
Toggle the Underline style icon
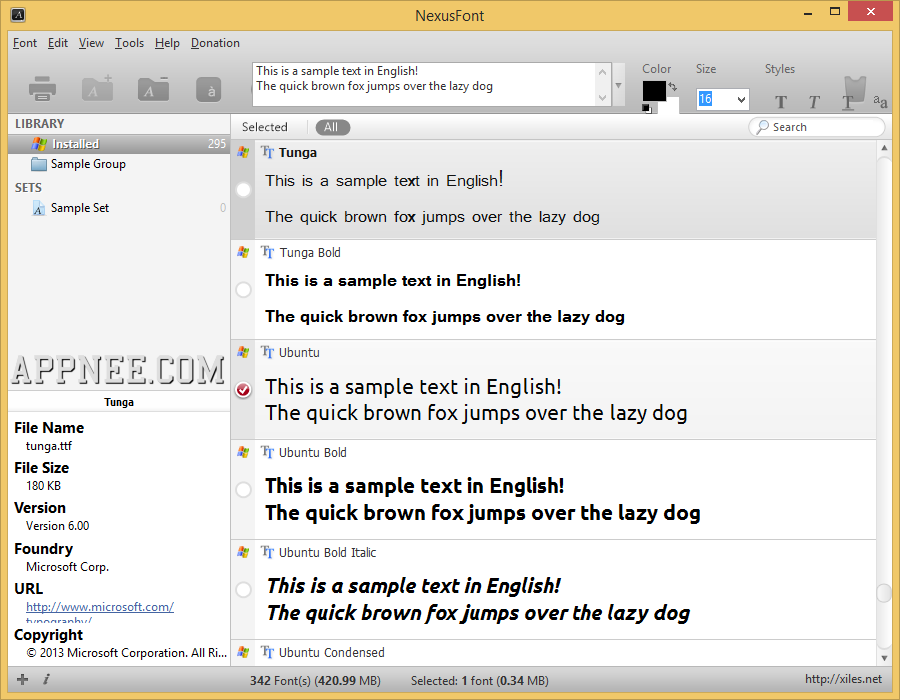(x=848, y=103)
